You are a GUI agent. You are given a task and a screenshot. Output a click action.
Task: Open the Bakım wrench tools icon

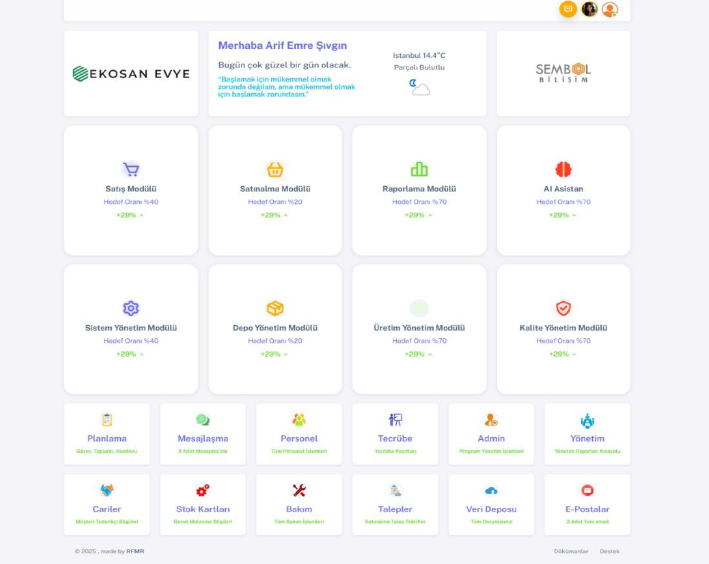point(299,490)
